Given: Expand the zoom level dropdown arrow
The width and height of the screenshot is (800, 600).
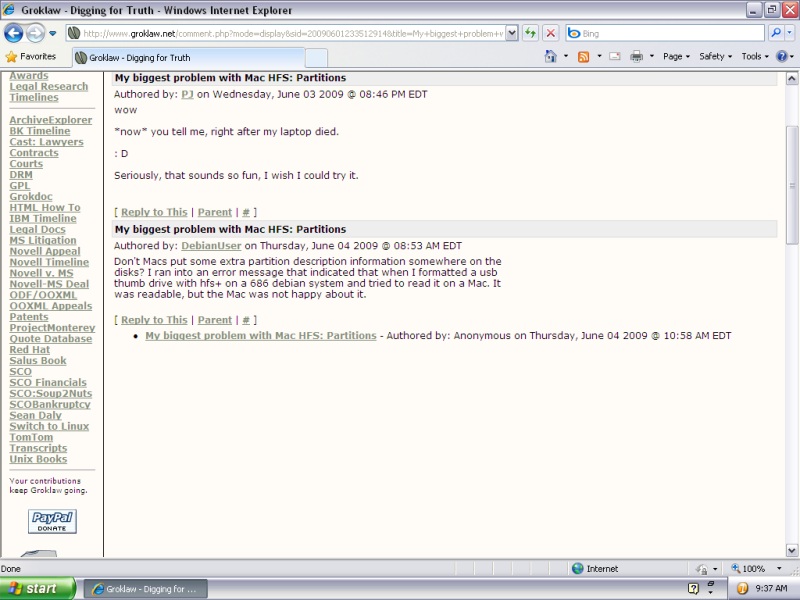Looking at the screenshot, I should pyautogui.click(x=779, y=568).
